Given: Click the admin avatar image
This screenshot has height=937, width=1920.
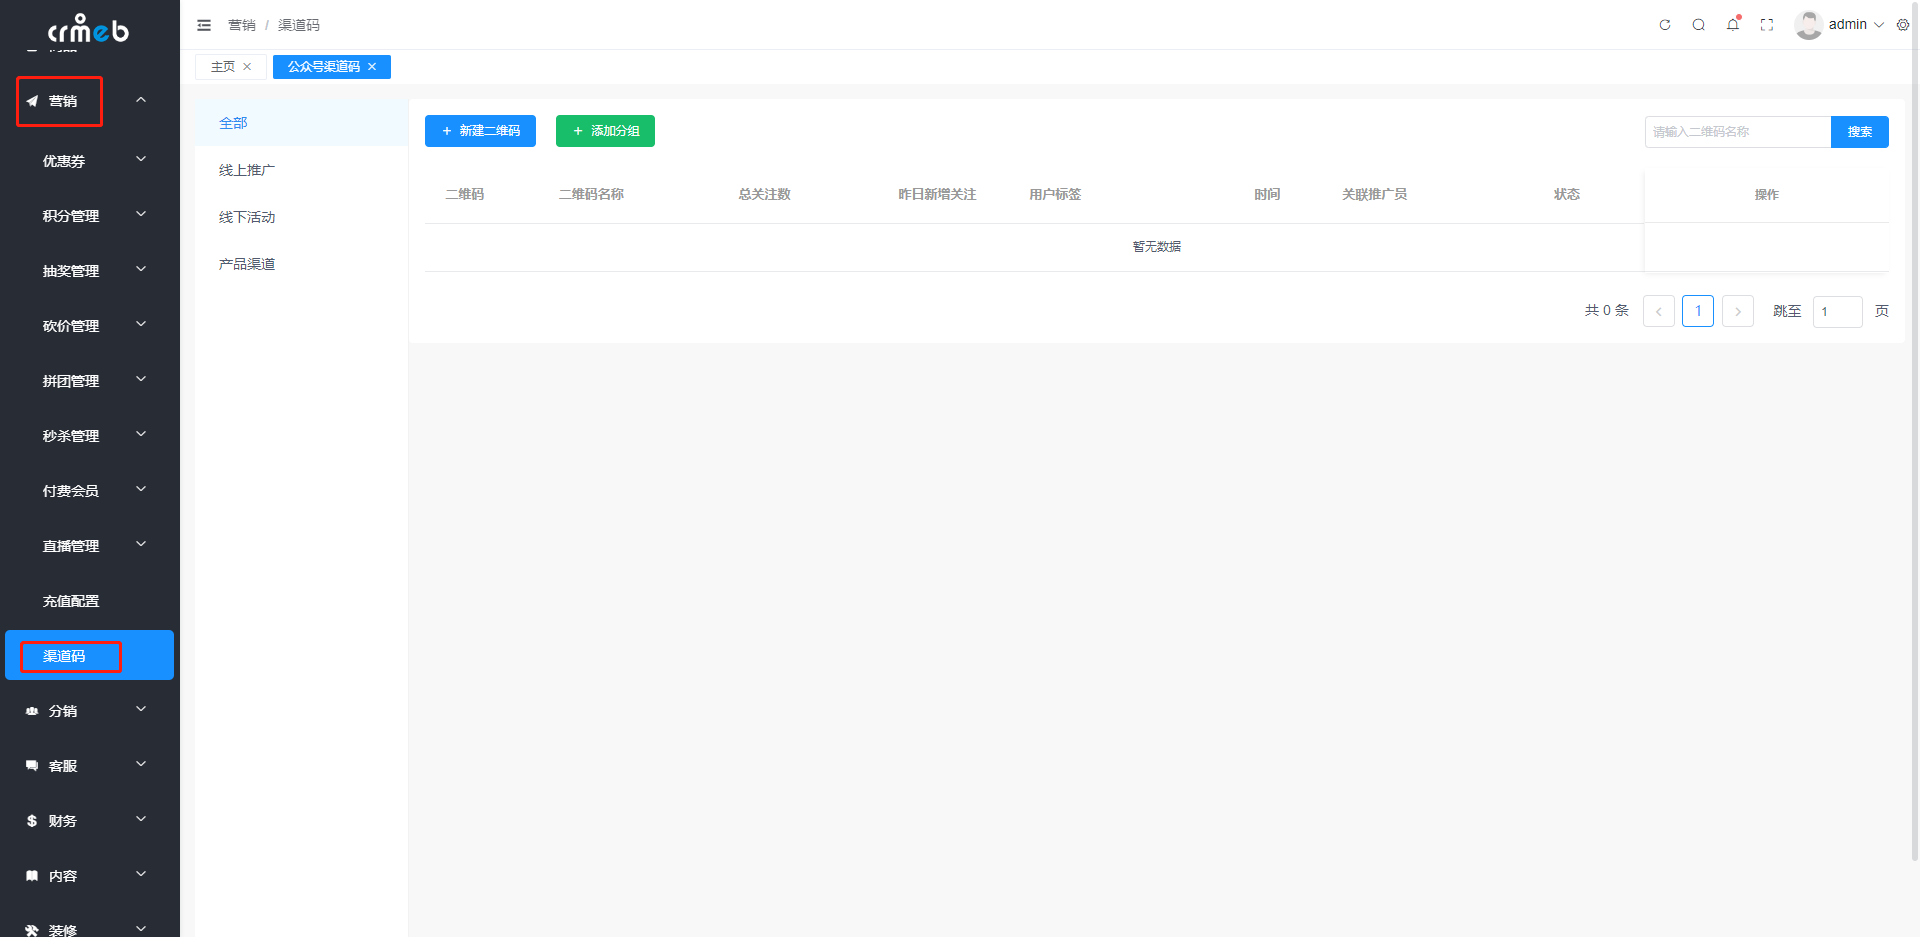Looking at the screenshot, I should (x=1808, y=25).
